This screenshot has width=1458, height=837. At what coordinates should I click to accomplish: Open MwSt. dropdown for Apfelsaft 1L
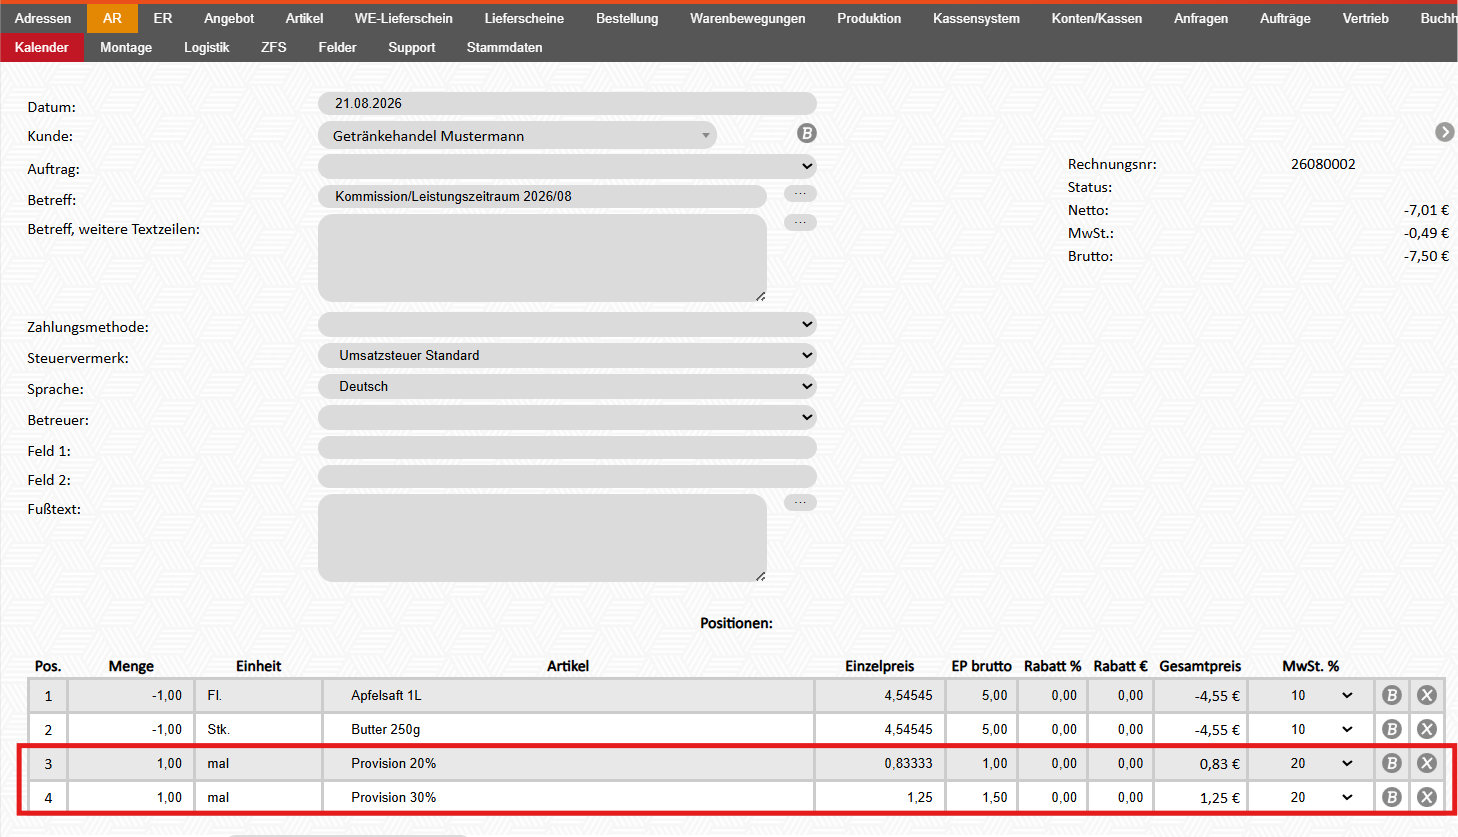coord(1312,696)
